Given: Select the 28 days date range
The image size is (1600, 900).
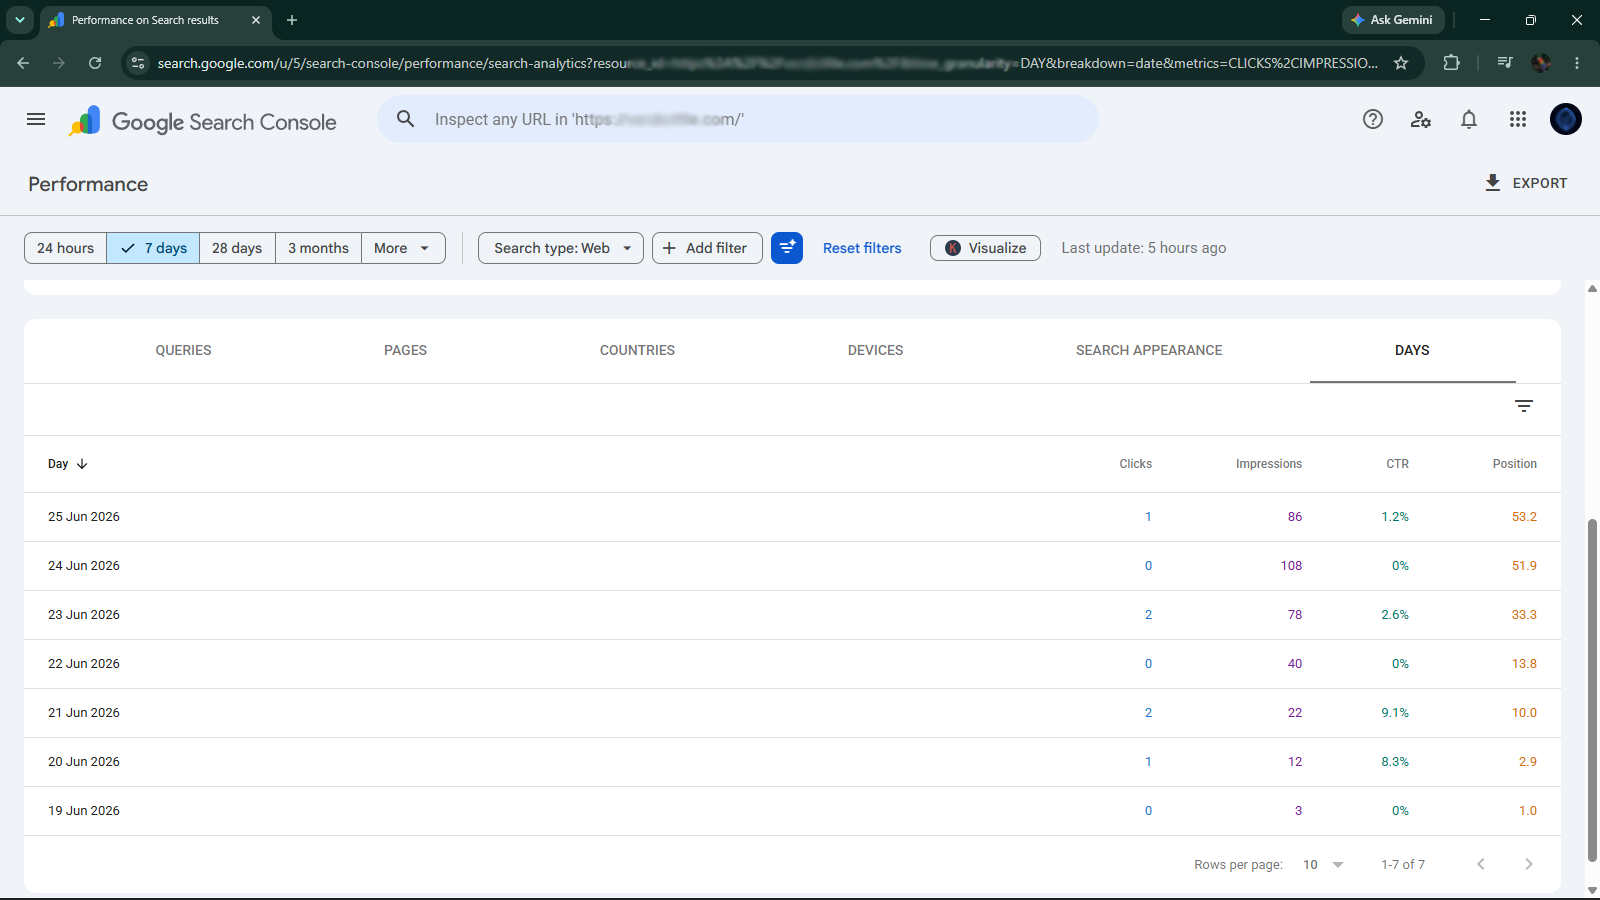Looking at the screenshot, I should point(237,248).
